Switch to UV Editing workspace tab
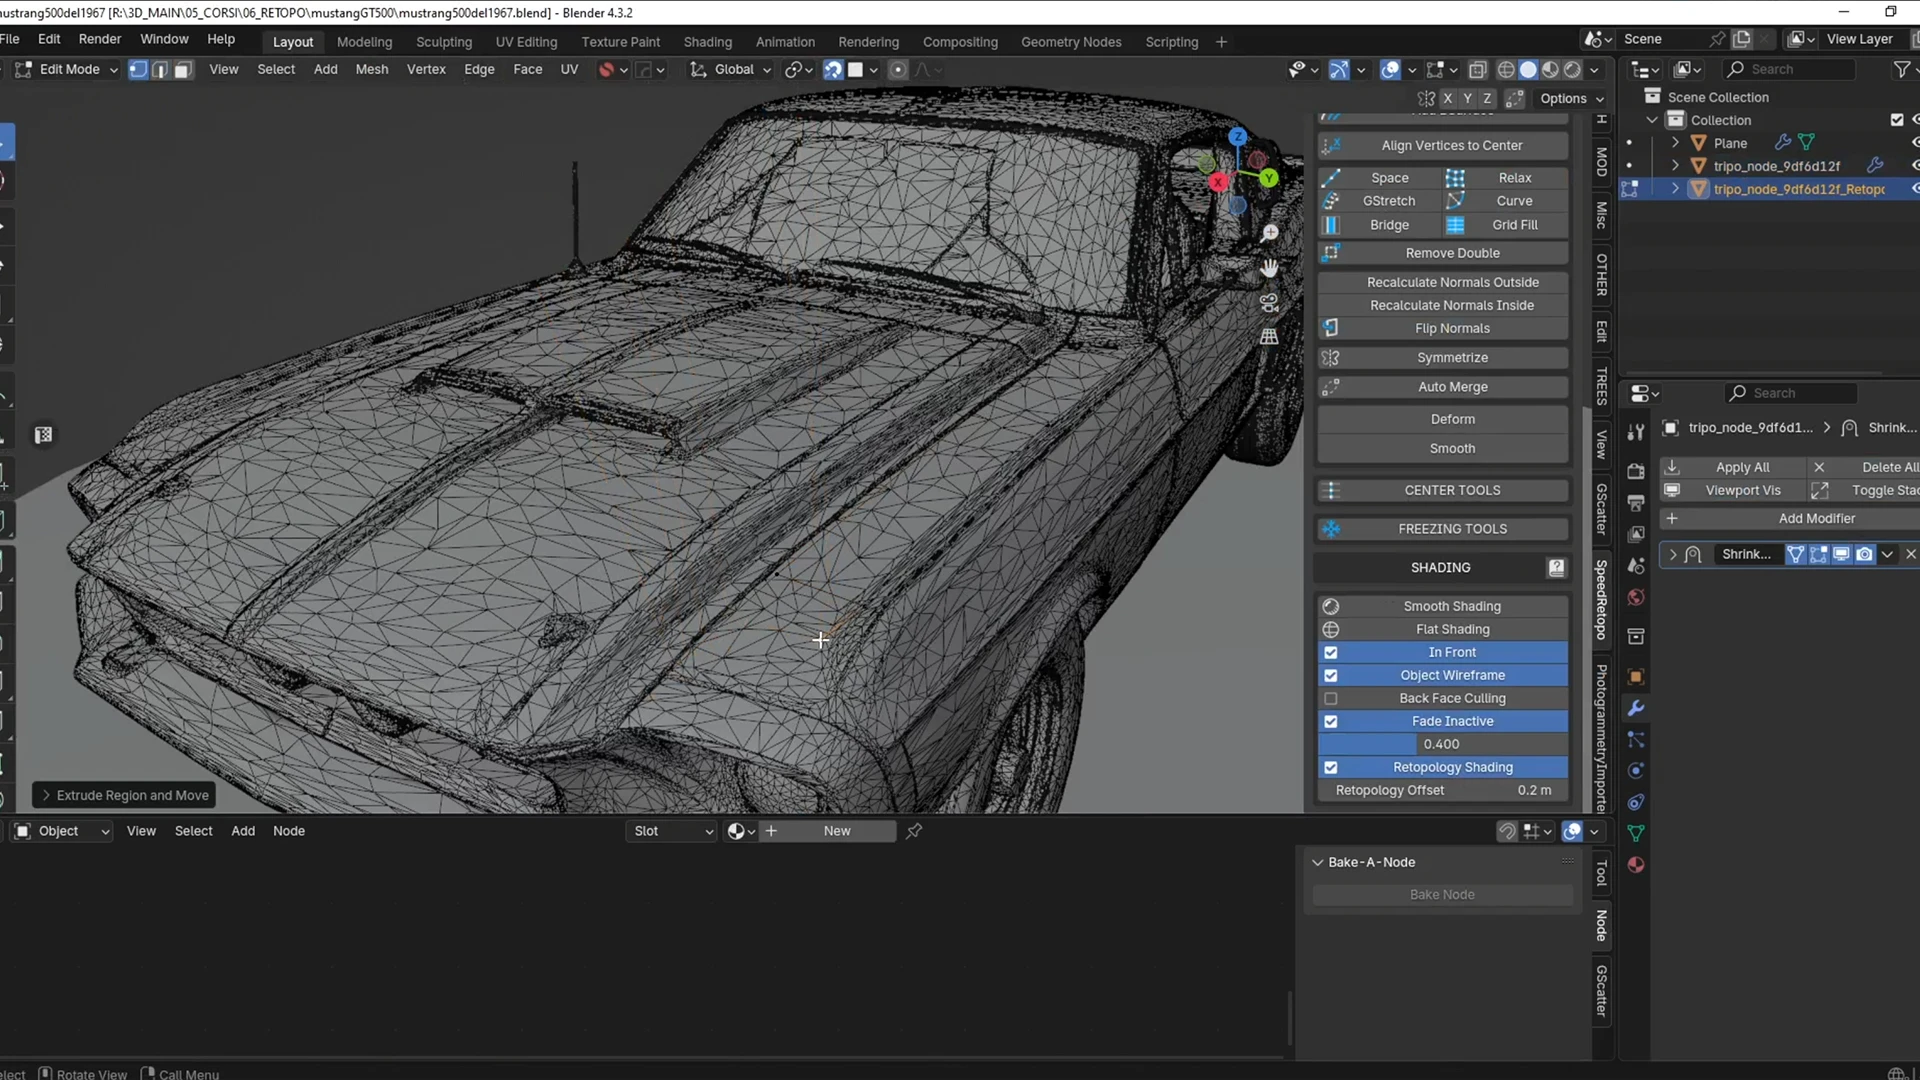 [526, 42]
